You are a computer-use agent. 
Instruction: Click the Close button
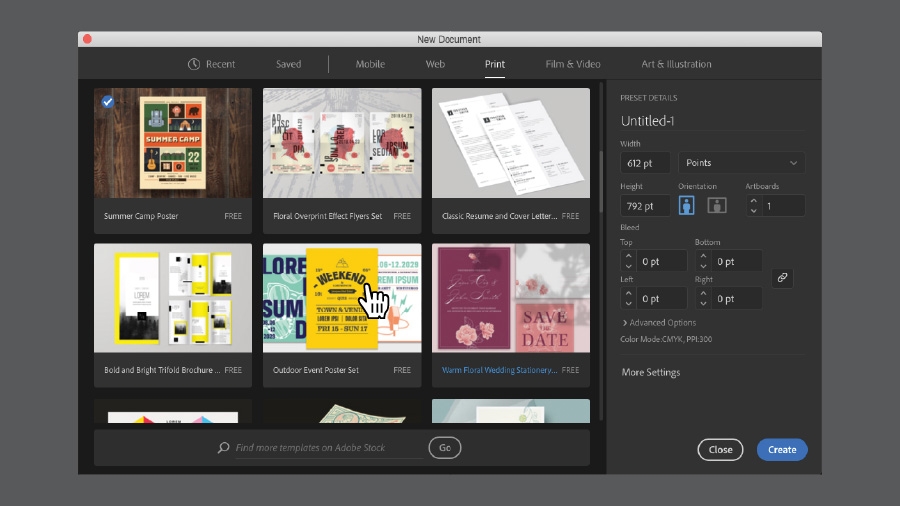[720, 450]
